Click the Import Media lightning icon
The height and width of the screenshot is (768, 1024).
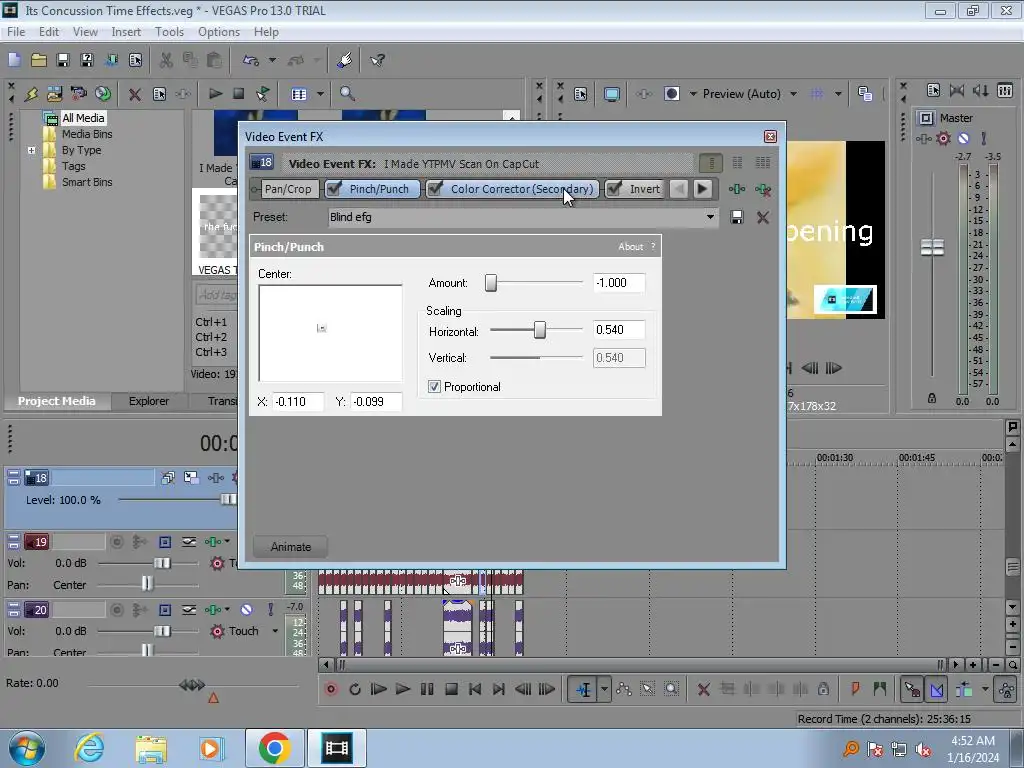click(x=31, y=94)
